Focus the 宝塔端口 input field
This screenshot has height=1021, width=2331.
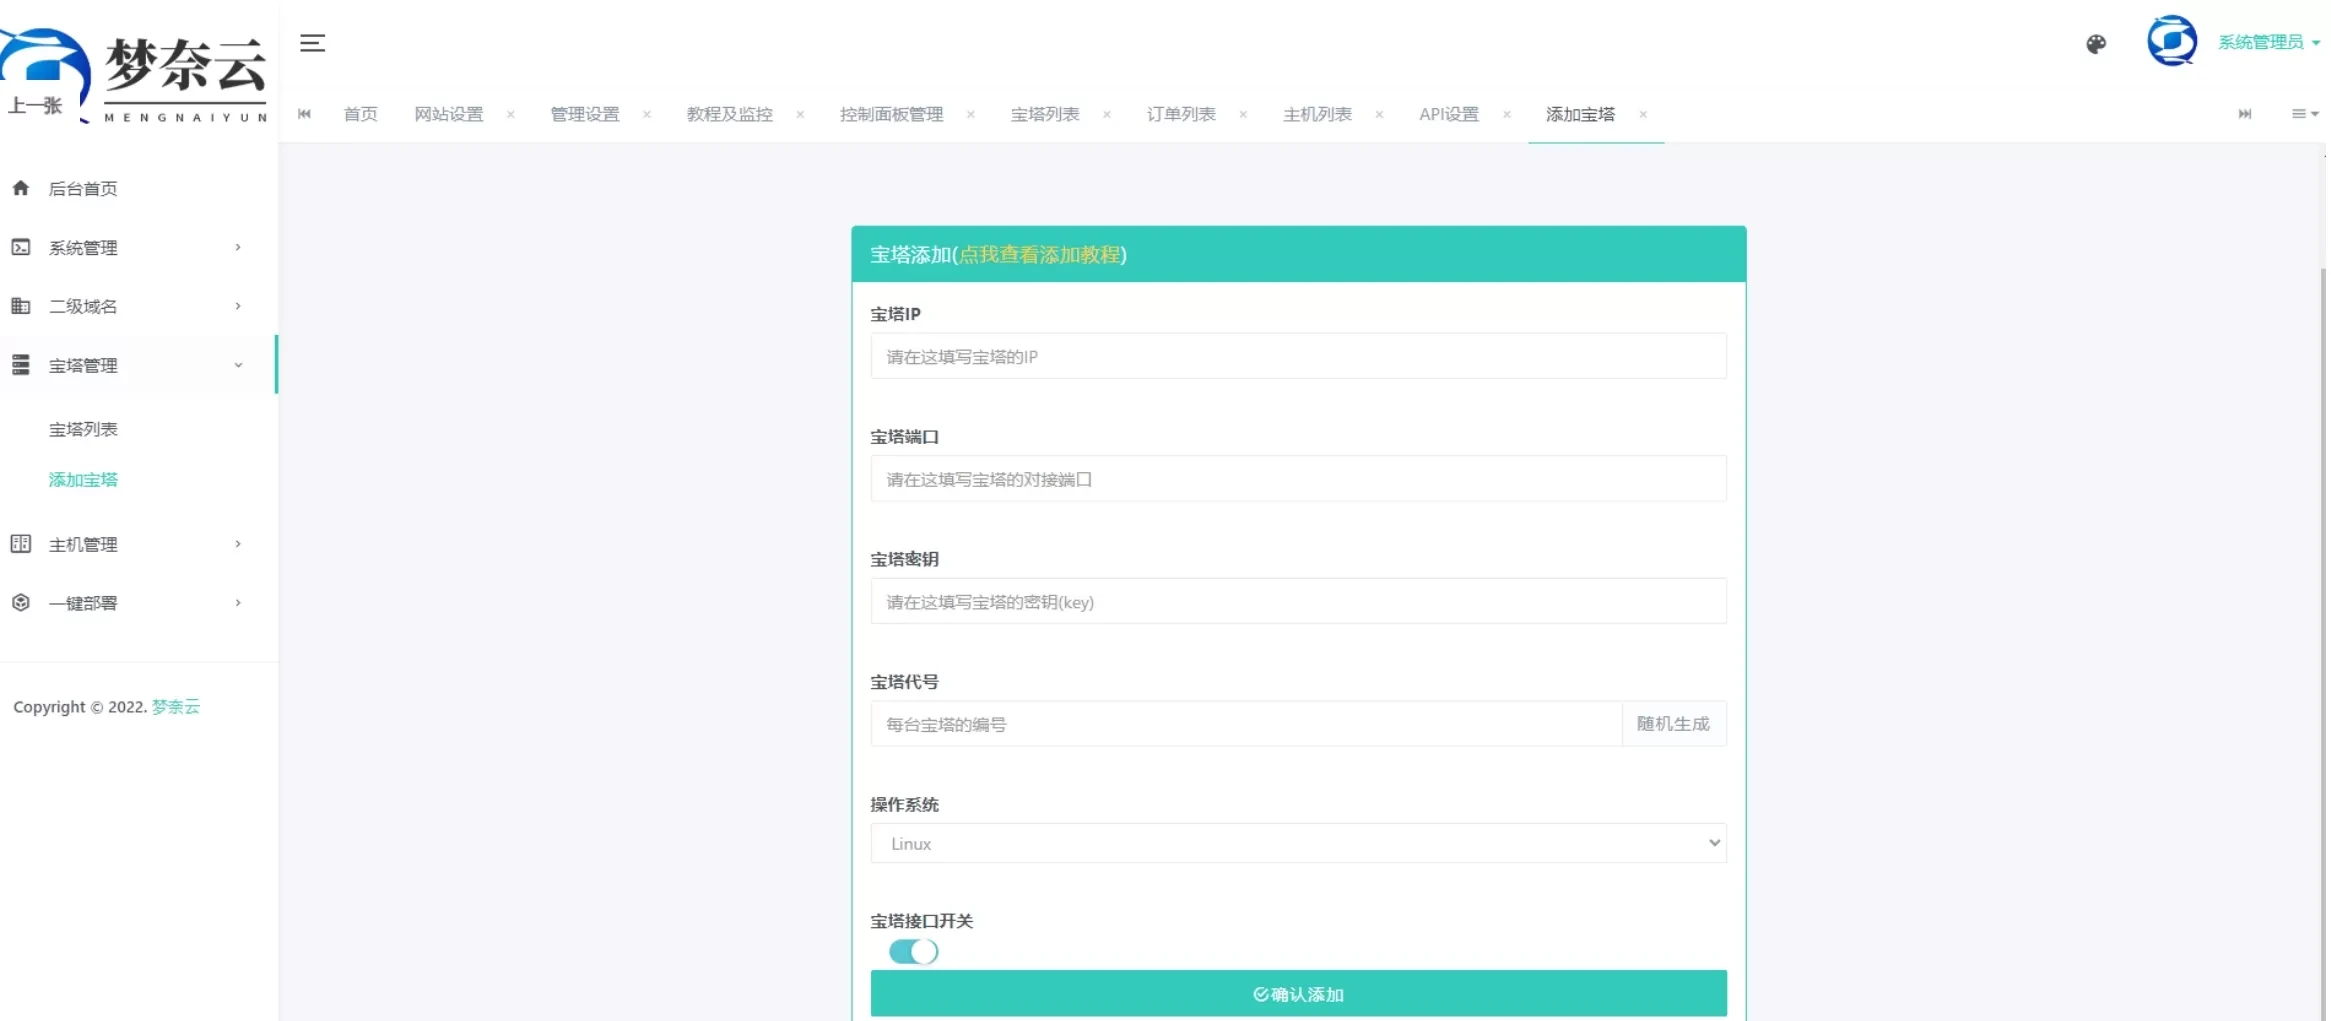point(1298,479)
